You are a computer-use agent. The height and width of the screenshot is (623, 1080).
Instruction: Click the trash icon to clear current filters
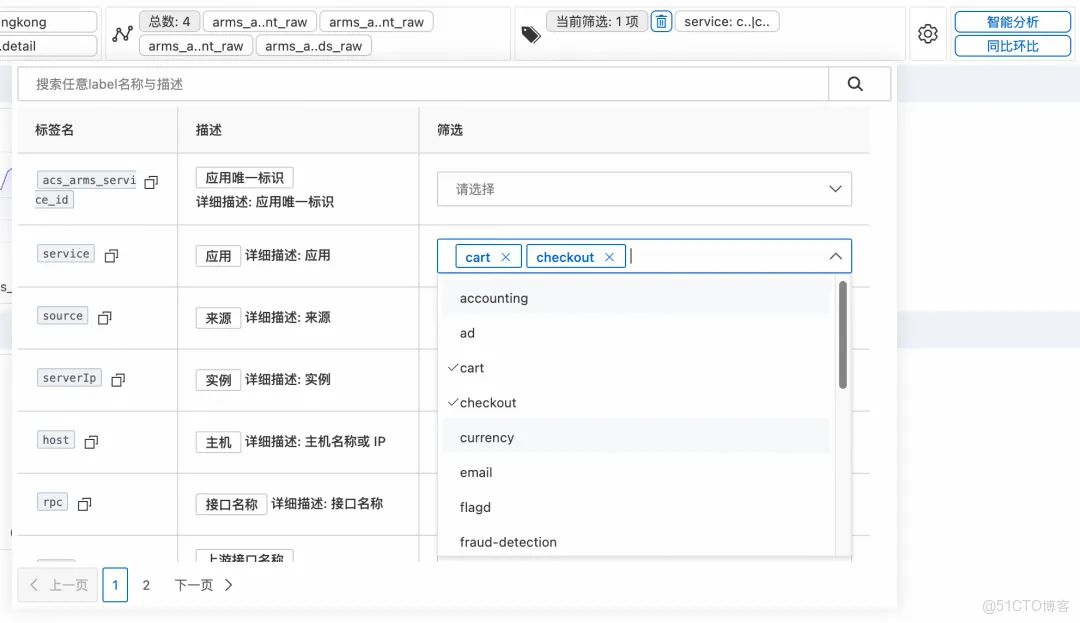click(x=661, y=21)
